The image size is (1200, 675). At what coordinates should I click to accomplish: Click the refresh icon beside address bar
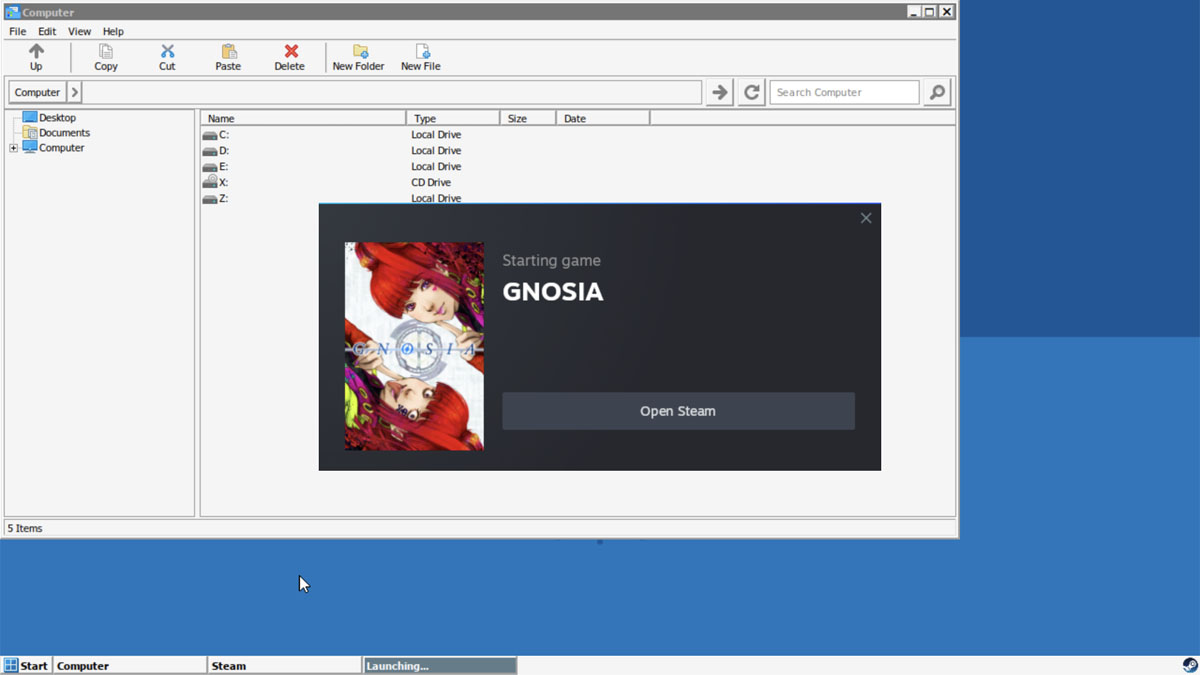point(752,92)
